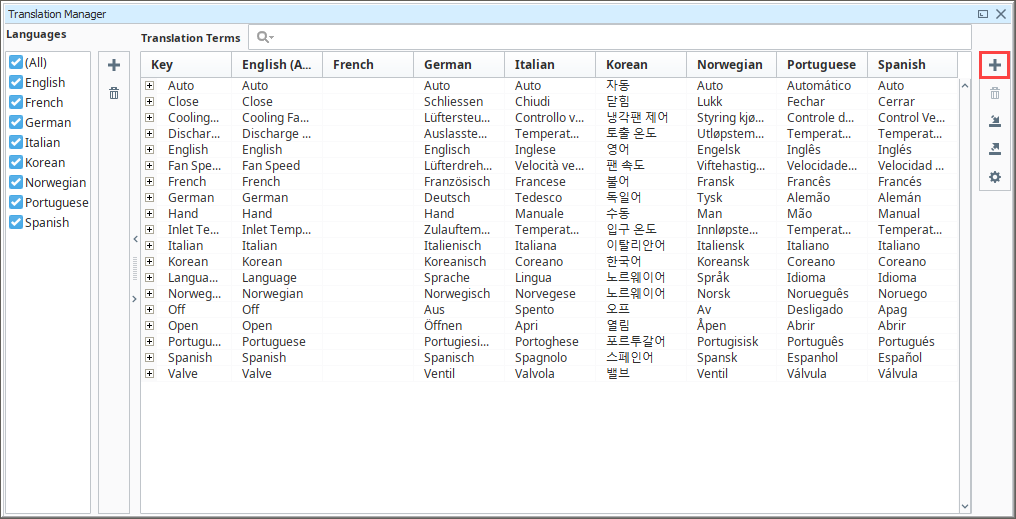The image size is (1016, 519).
Task: Expand the Close term row
Action: click(x=150, y=102)
